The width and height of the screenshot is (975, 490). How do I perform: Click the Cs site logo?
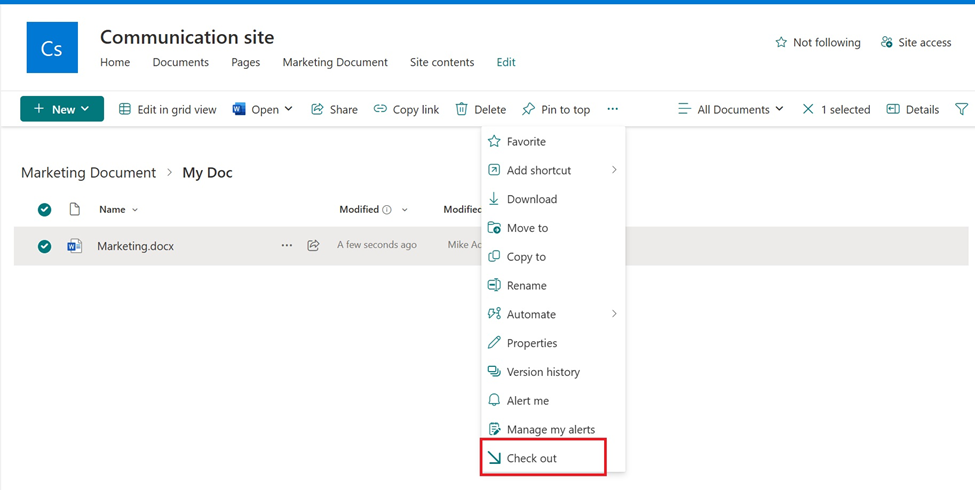point(52,47)
